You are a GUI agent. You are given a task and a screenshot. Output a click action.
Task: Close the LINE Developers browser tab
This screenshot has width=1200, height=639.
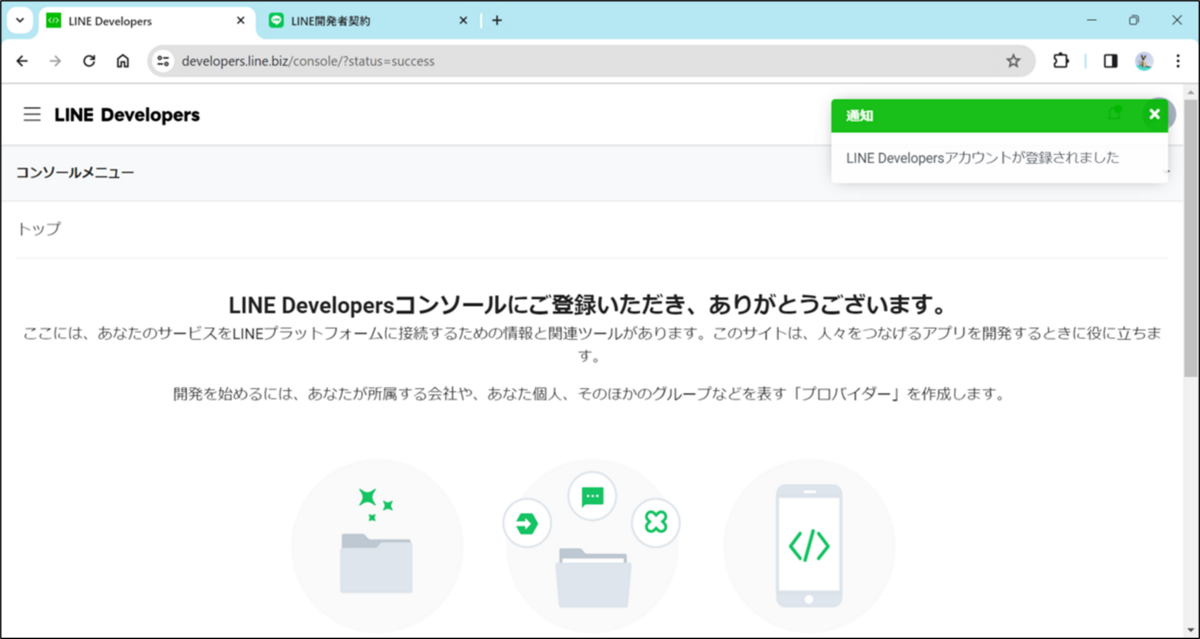[240, 20]
